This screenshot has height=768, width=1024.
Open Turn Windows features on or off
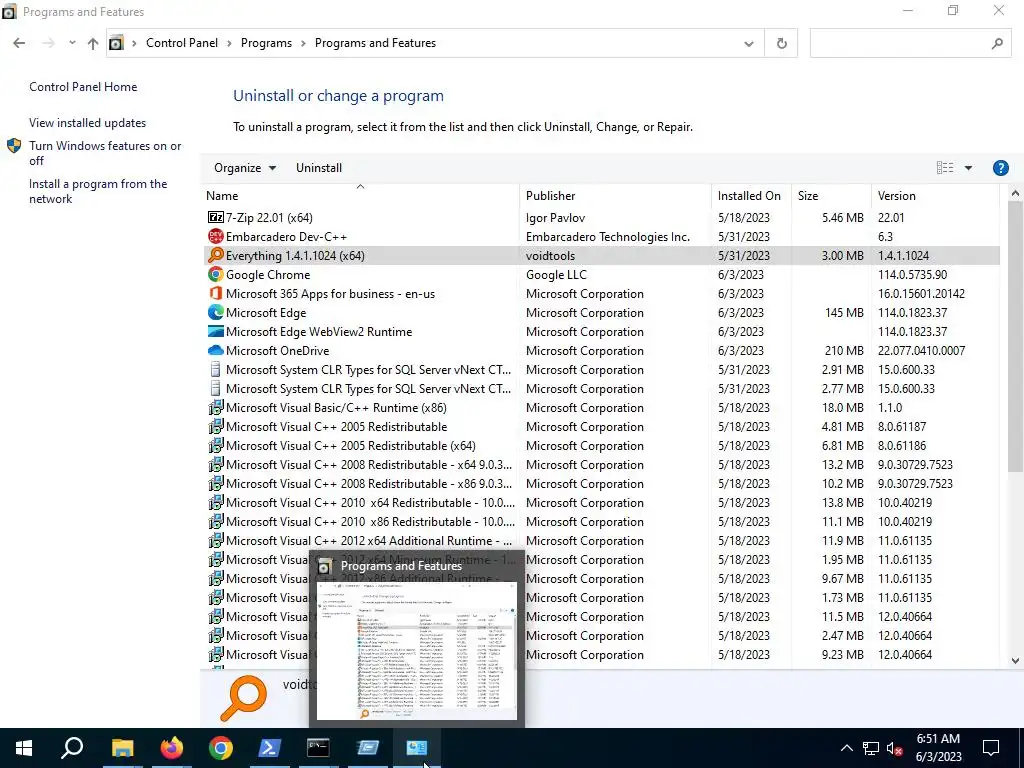point(105,153)
